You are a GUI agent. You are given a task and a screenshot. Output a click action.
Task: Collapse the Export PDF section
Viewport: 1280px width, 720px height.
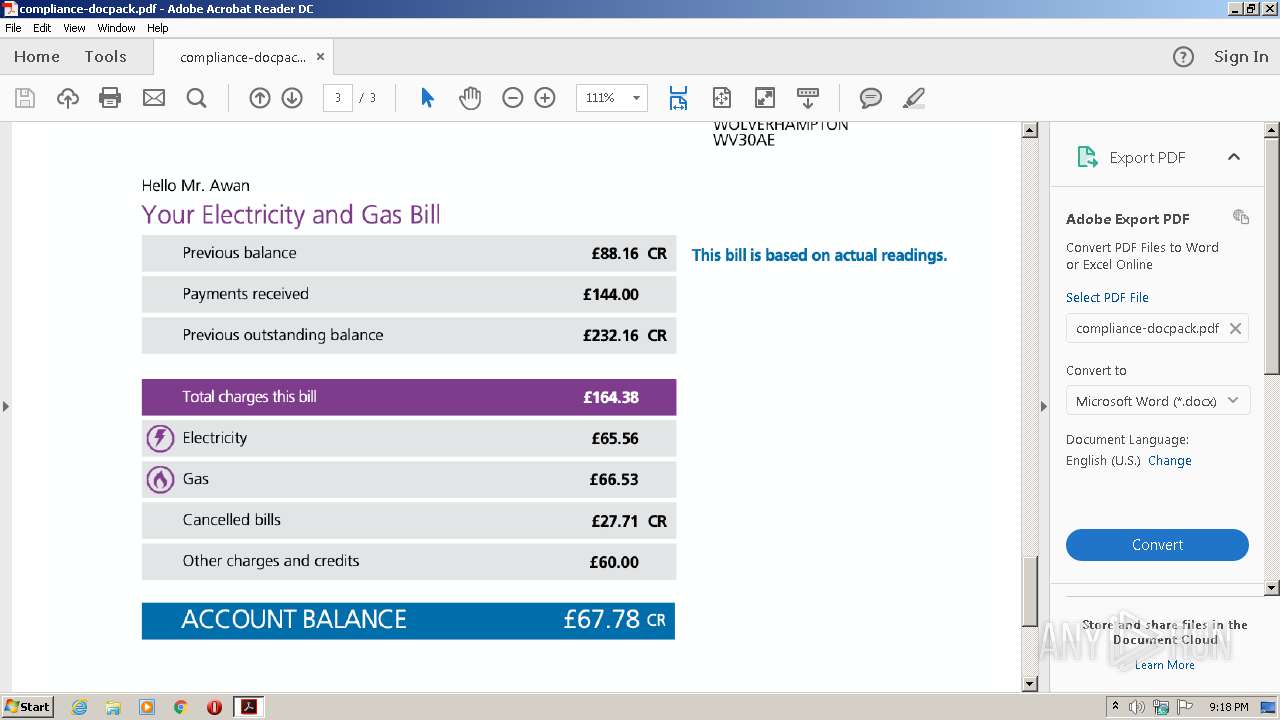1234,157
